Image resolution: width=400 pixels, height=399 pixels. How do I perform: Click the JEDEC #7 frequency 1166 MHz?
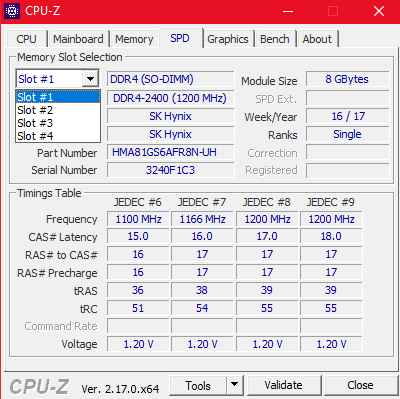pos(202,219)
